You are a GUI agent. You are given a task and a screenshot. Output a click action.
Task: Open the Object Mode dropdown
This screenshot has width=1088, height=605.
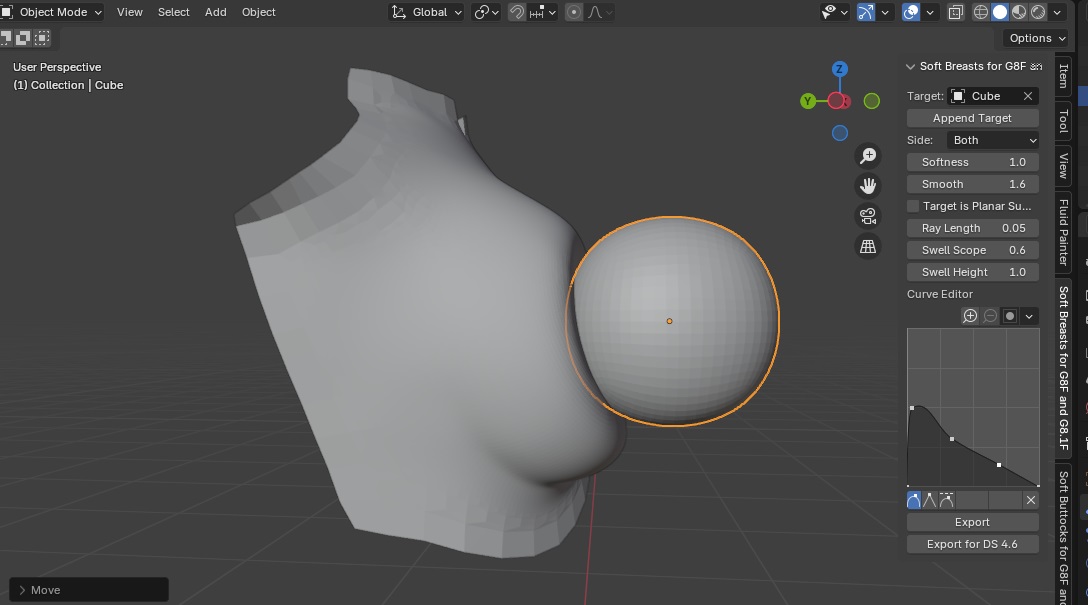52,12
